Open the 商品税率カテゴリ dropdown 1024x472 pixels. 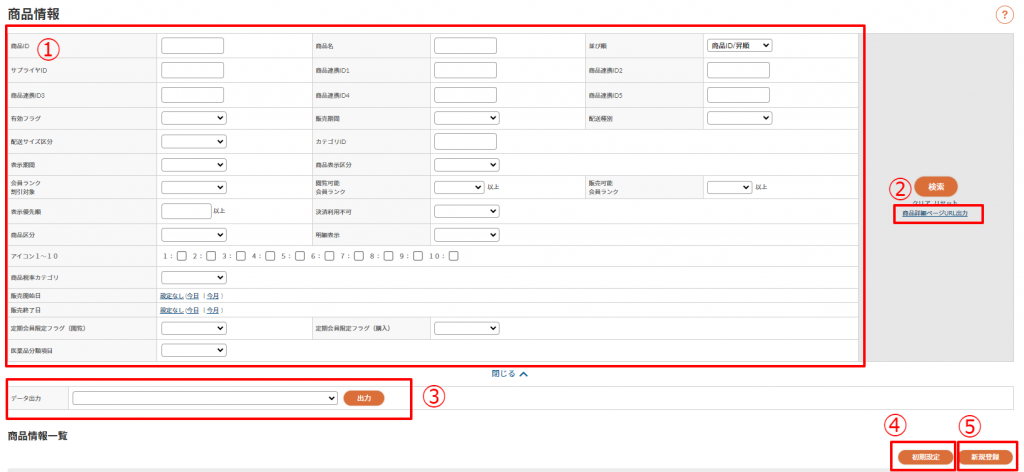click(x=194, y=278)
